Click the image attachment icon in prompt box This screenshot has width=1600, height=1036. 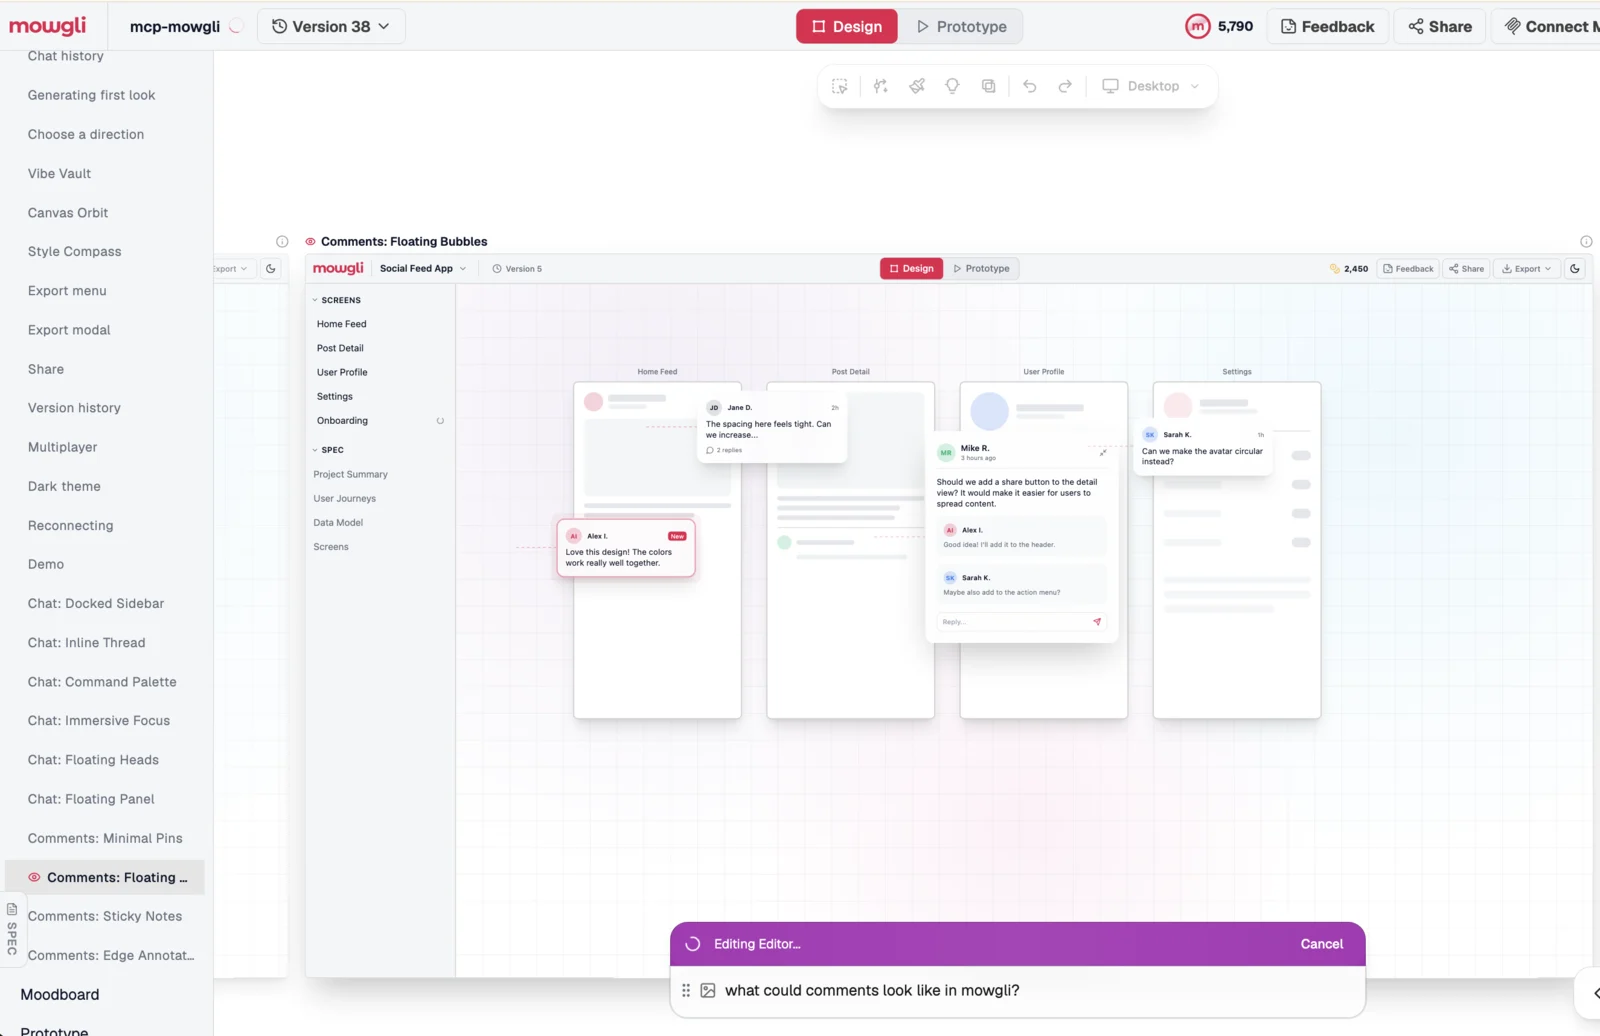(x=708, y=990)
